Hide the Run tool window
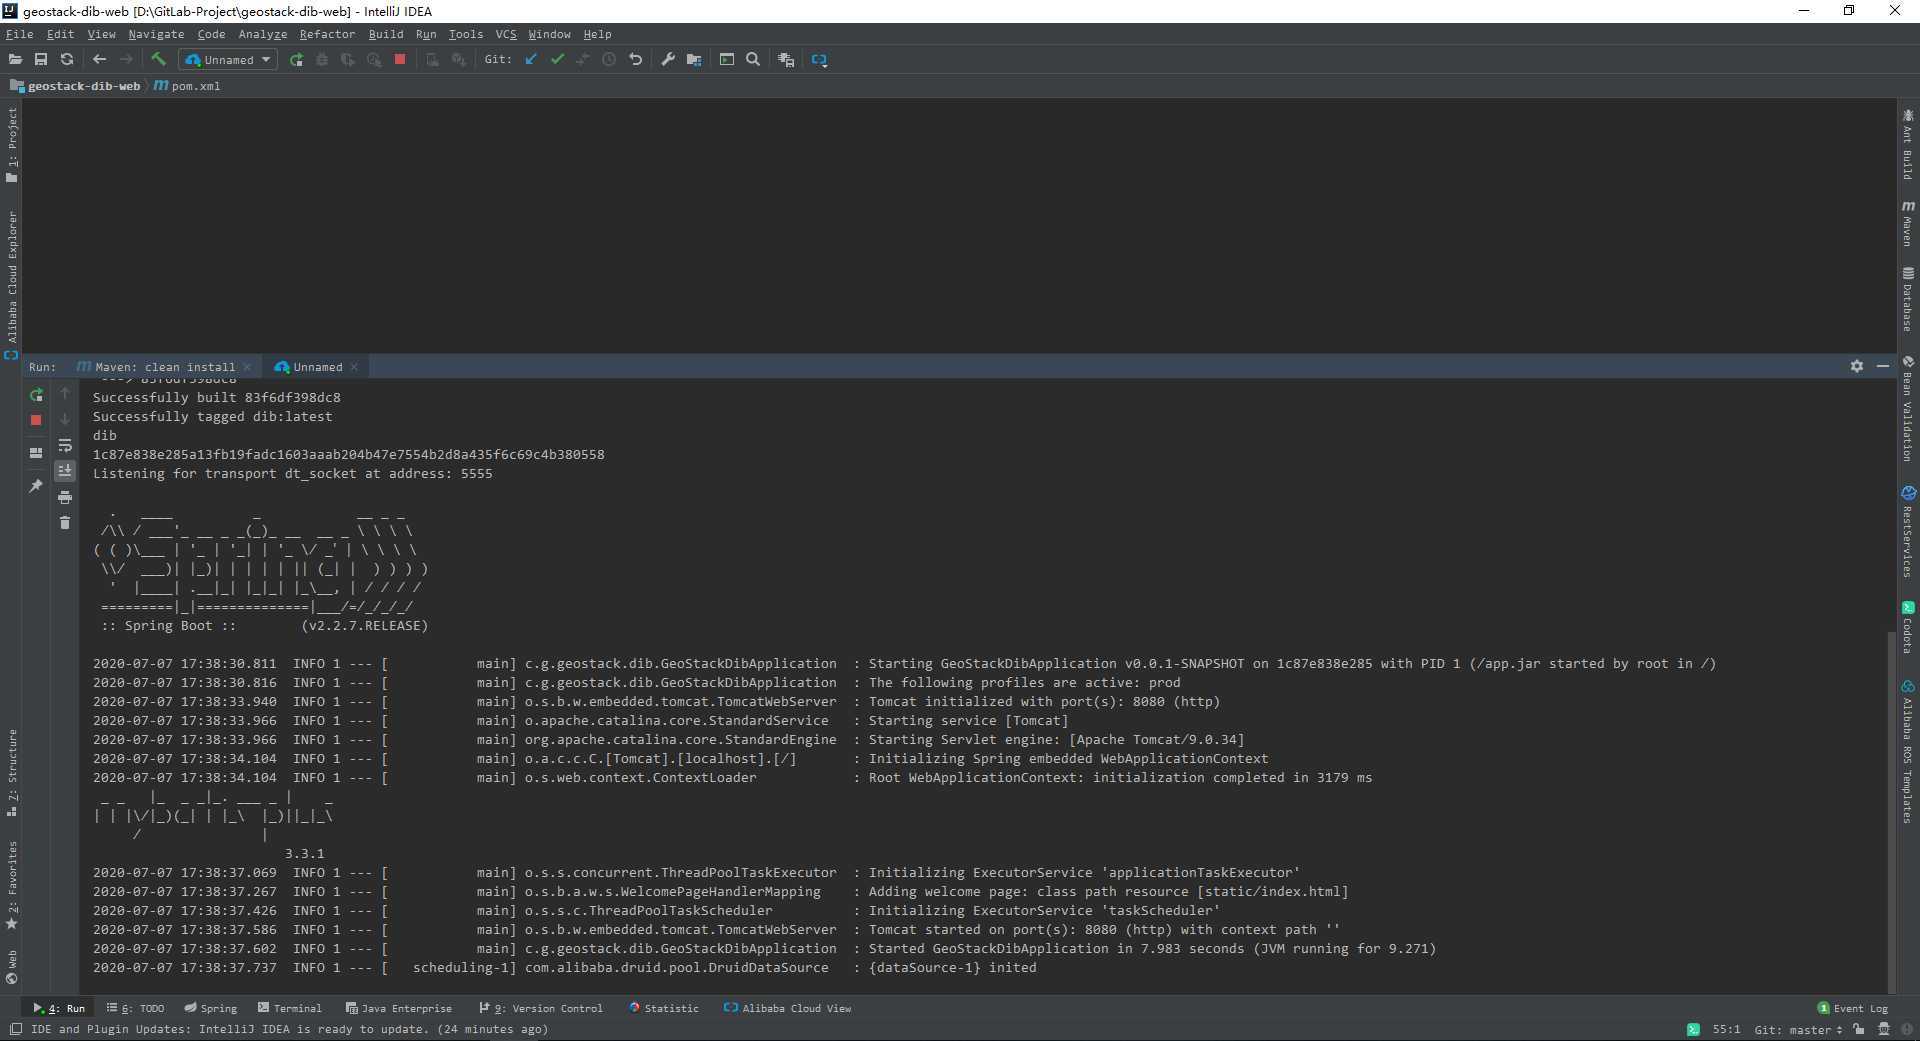Viewport: 1920px width, 1041px height. tap(1883, 367)
